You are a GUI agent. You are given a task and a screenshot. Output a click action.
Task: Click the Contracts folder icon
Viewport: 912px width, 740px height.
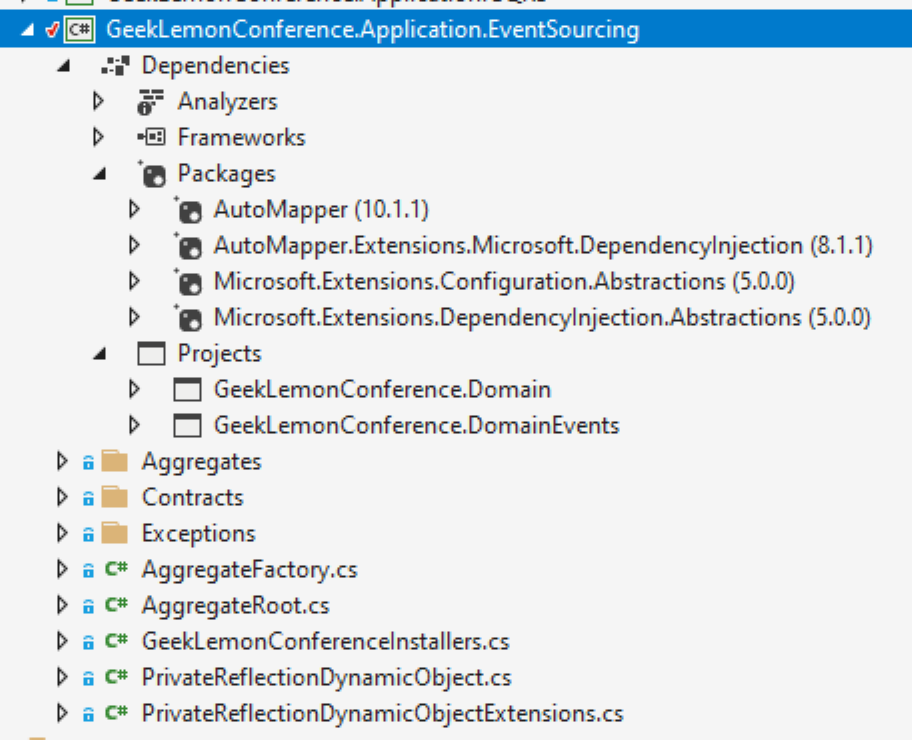tap(115, 497)
